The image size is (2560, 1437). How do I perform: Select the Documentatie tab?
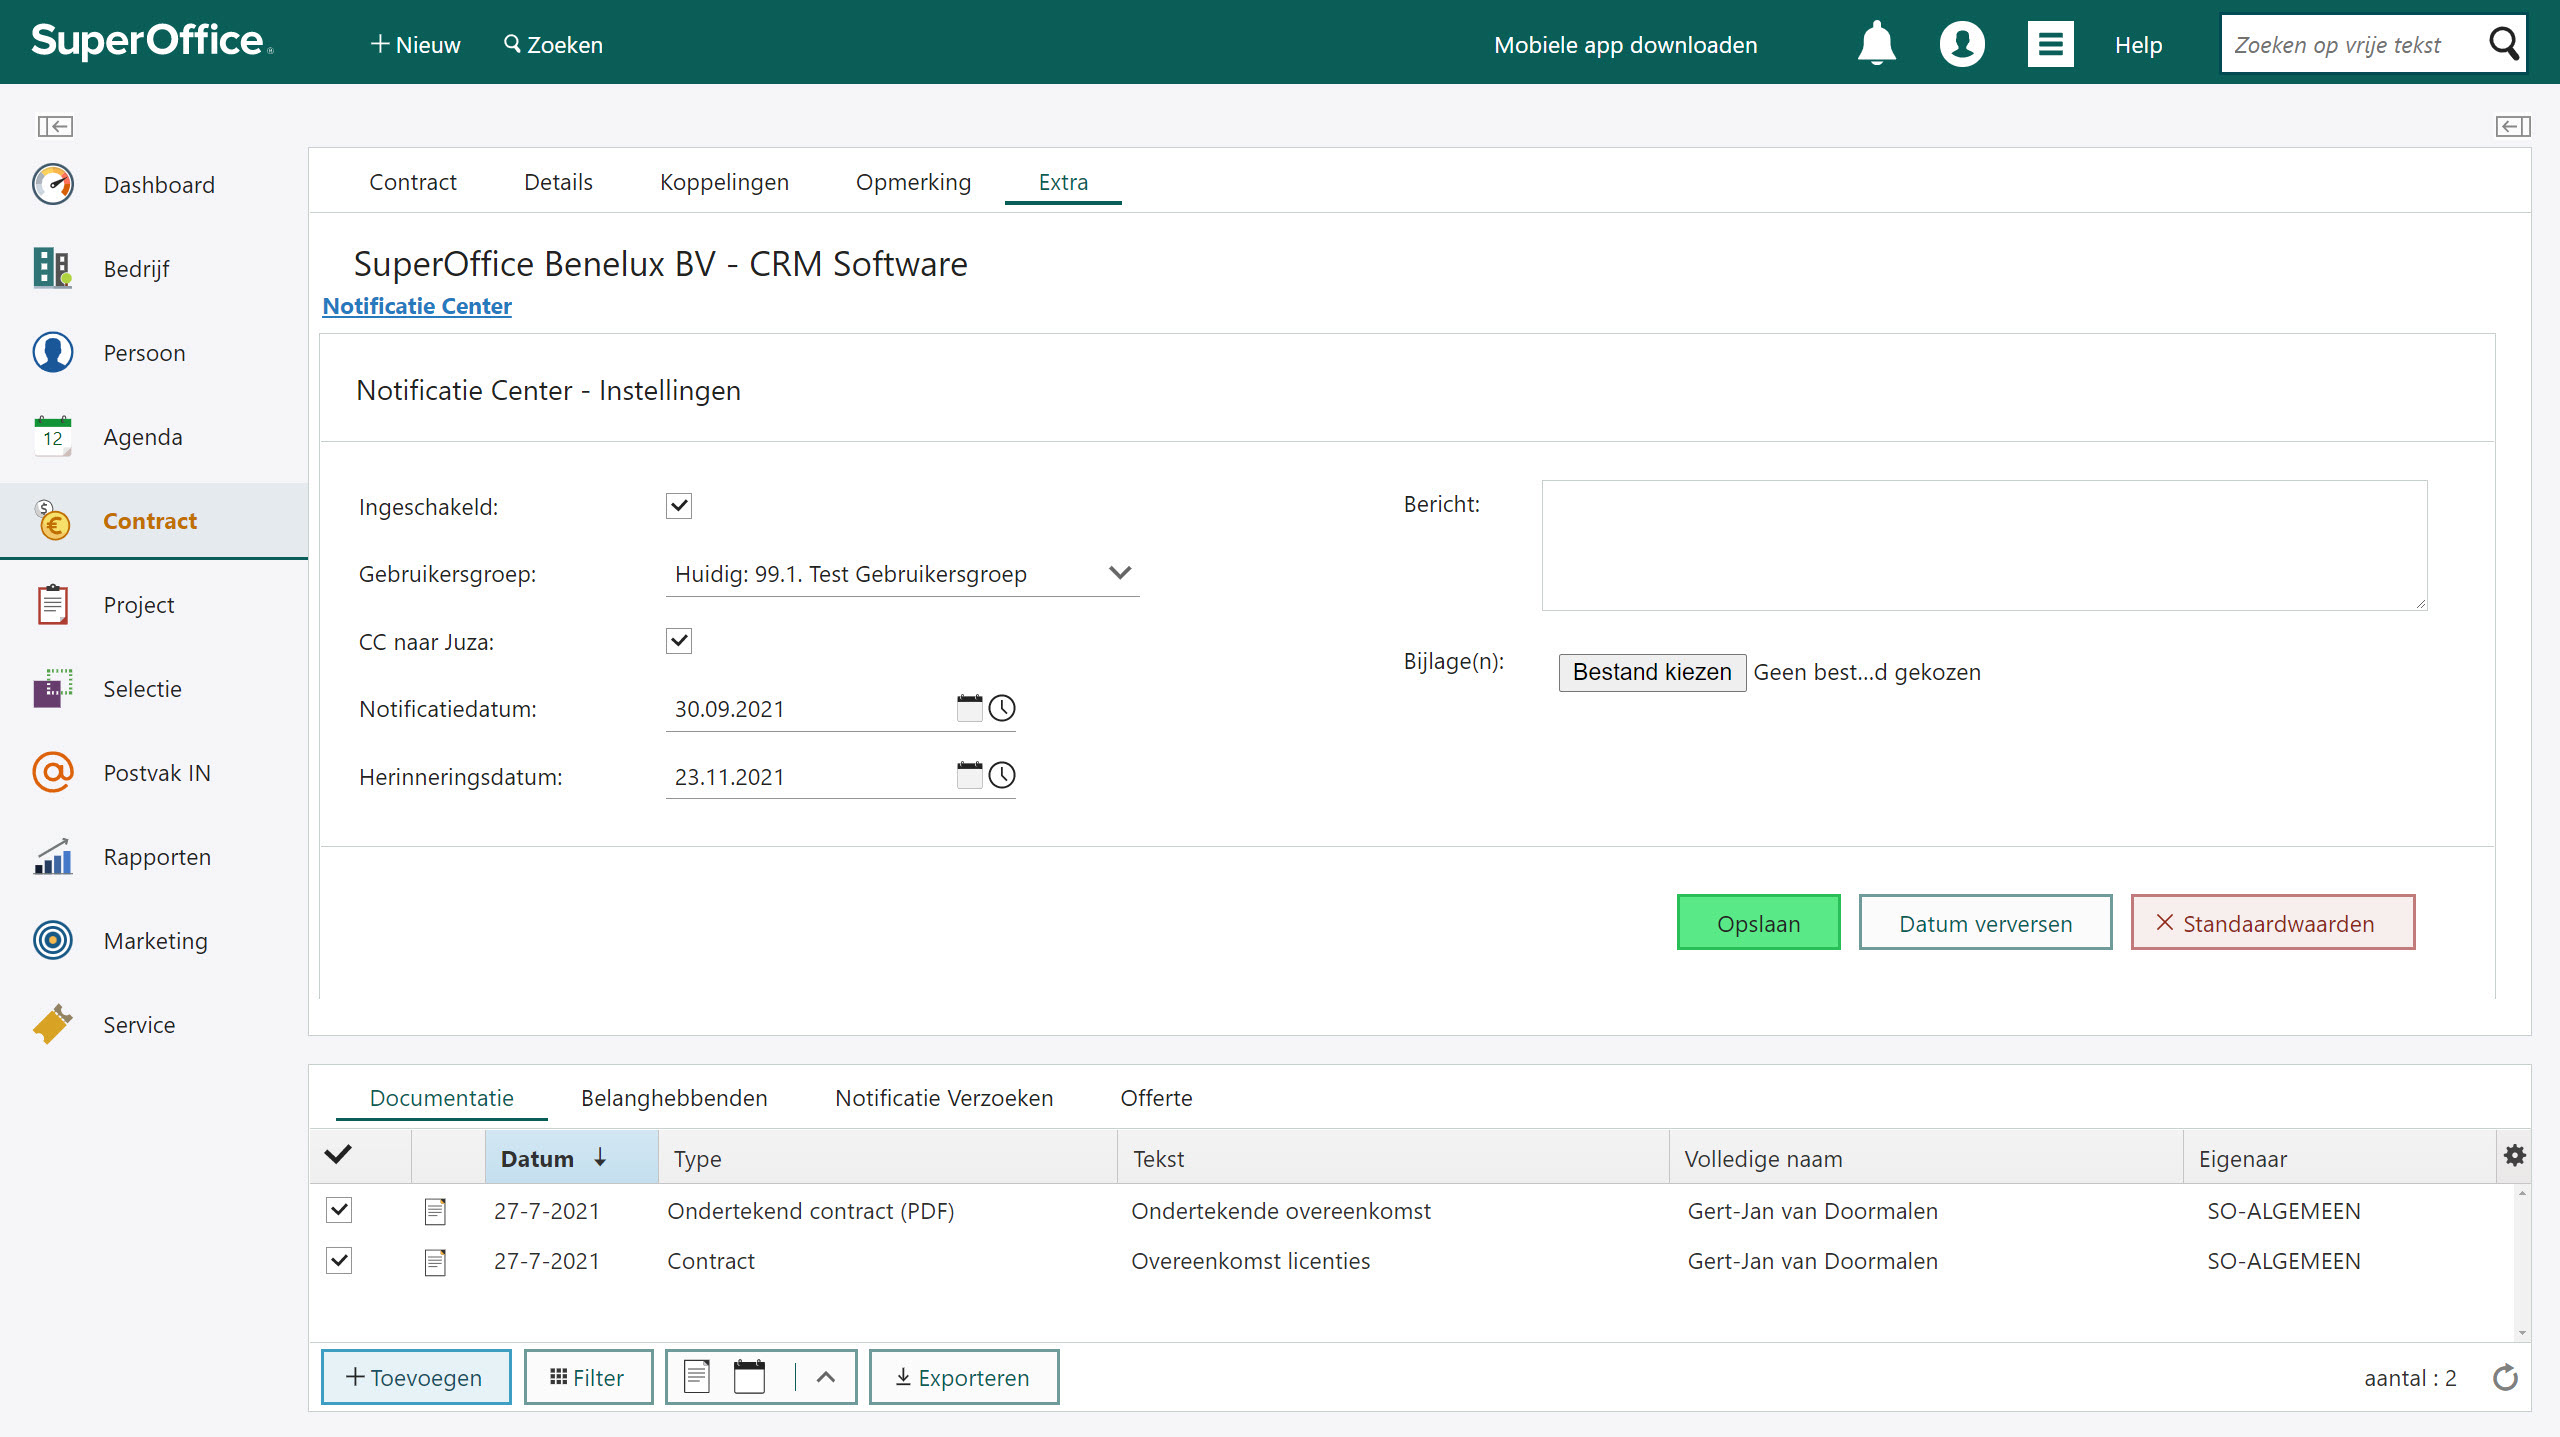pos(441,1098)
